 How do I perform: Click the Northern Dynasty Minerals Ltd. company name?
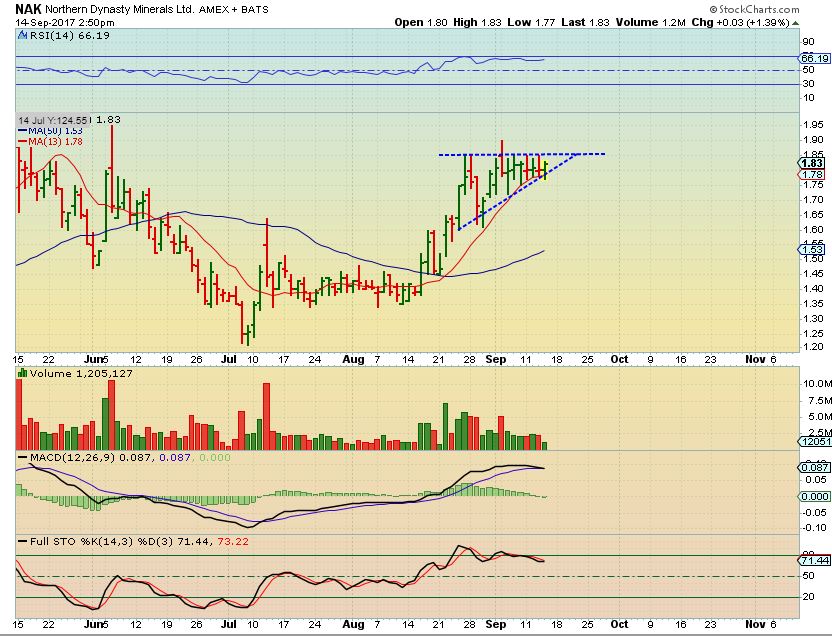pyautogui.click(x=120, y=10)
